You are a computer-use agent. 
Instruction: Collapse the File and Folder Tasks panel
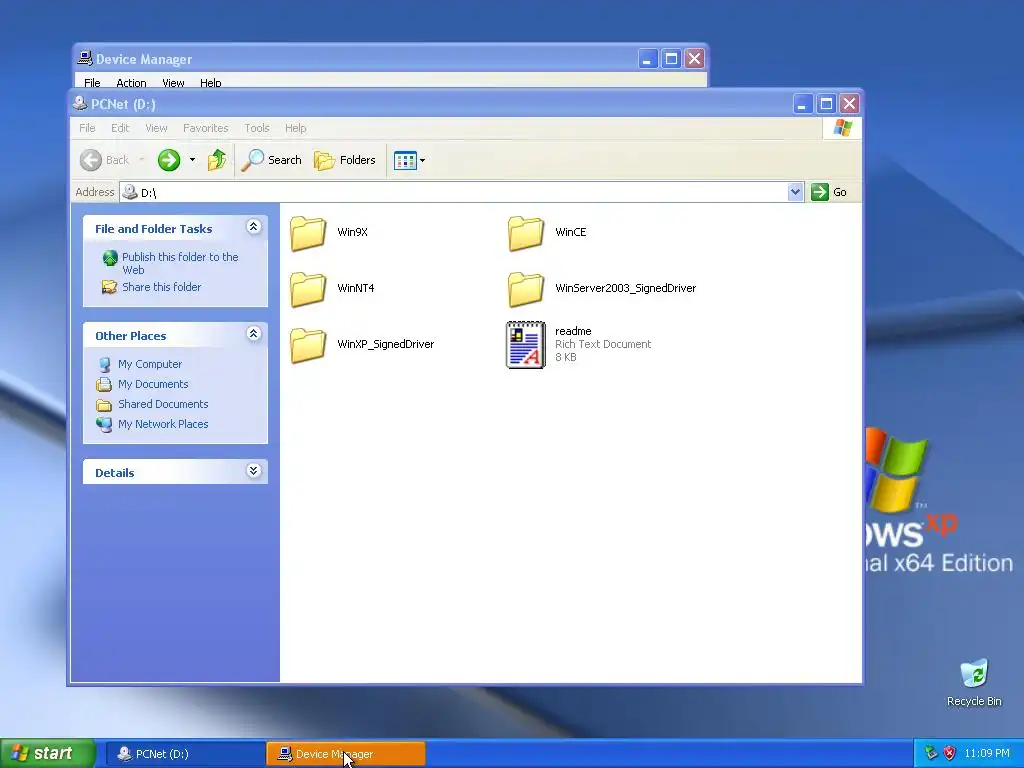(x=253, y=227)
